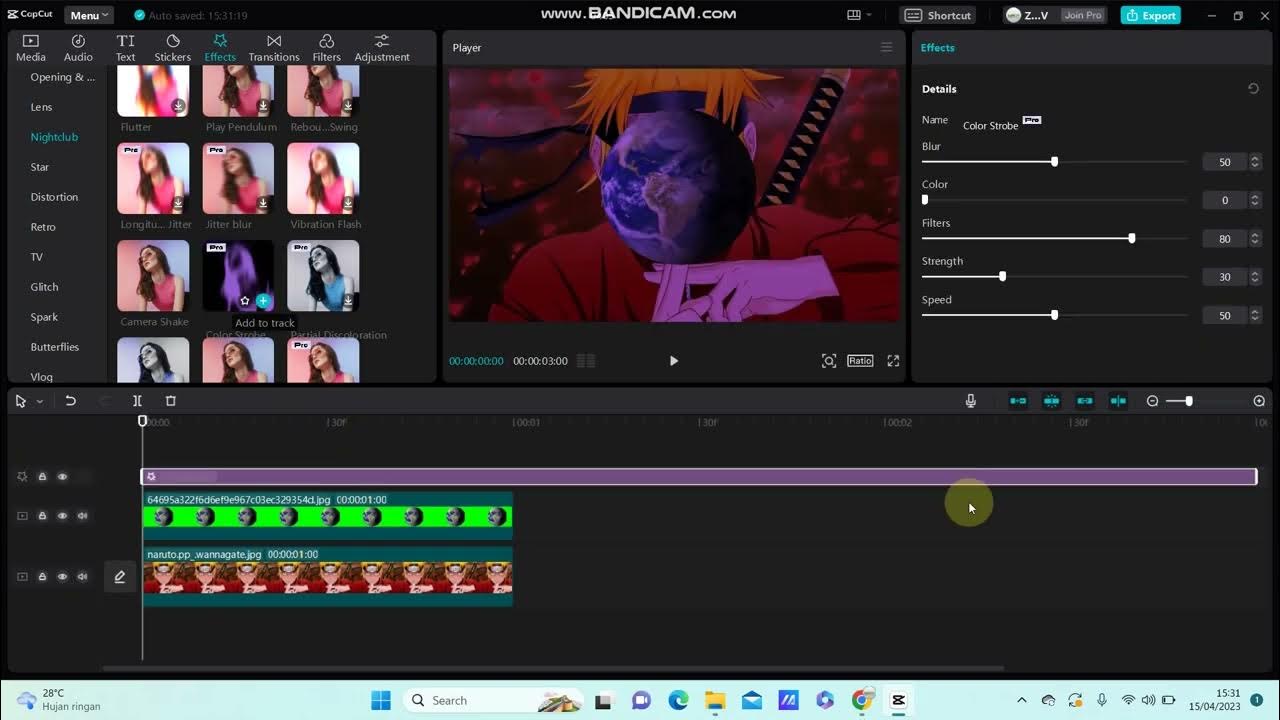Lock the effect track
The width and height of the screenshot is (1280, 720).
pos(42,477)
